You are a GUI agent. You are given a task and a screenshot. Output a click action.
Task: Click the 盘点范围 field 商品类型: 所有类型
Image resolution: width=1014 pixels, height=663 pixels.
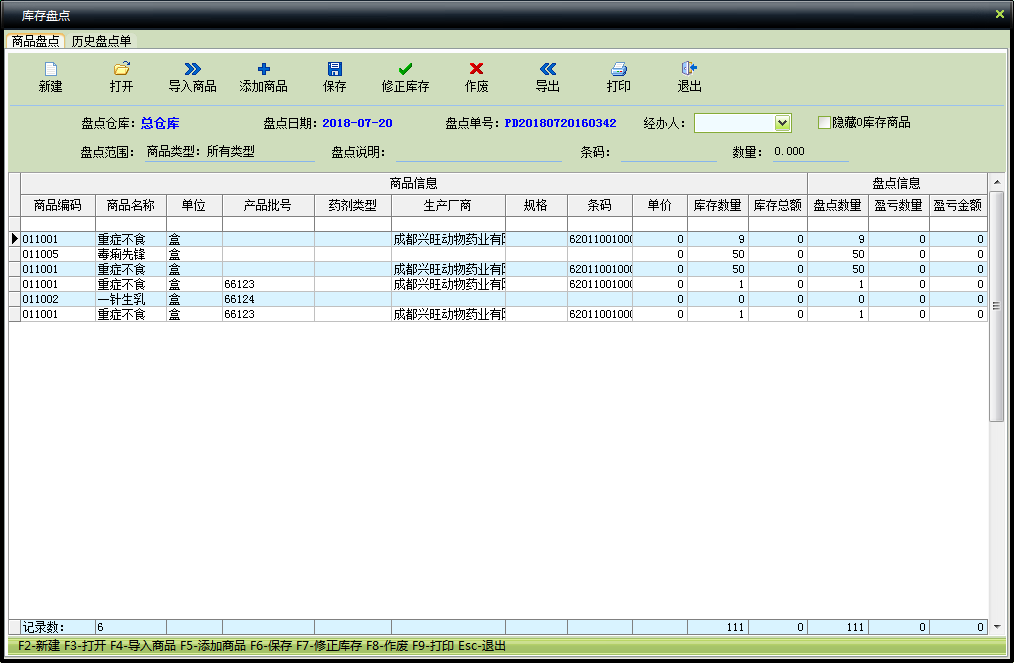click(230, 152)
